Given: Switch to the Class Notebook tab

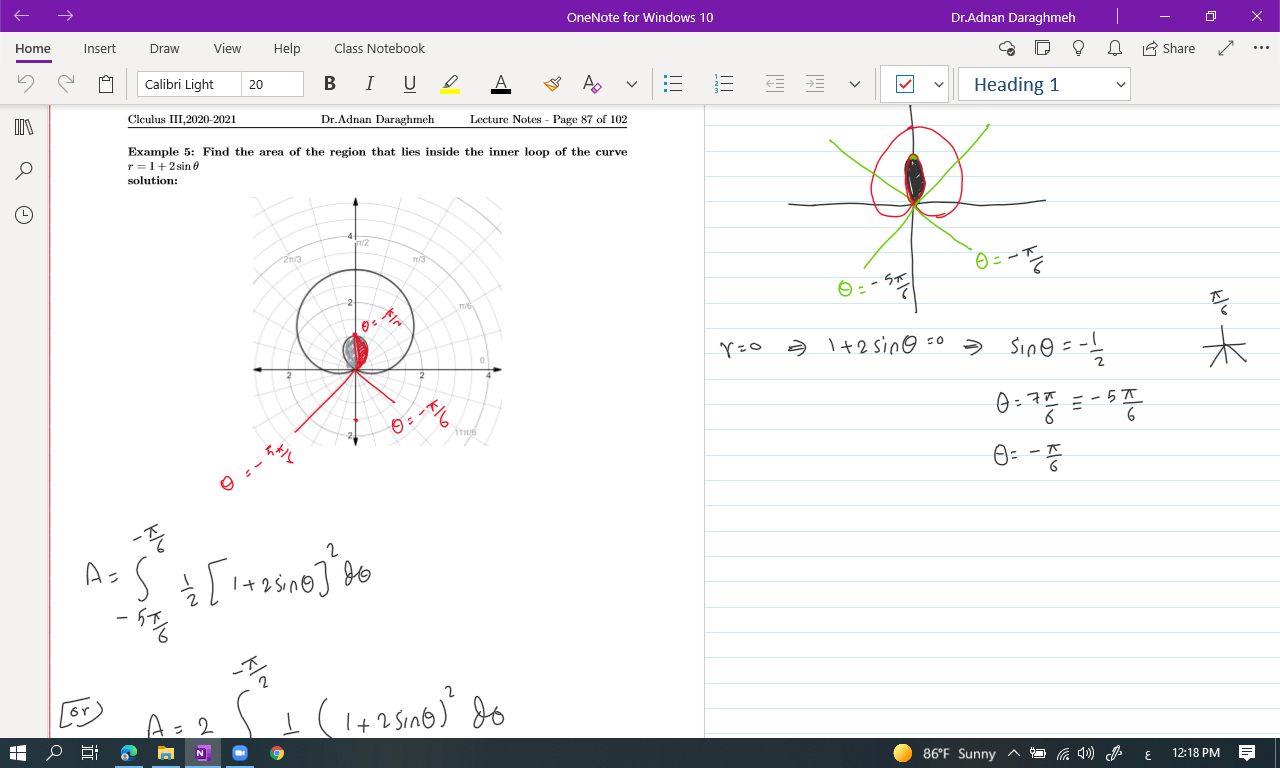Looking at the screenshot, I should [x=379, y=48].
